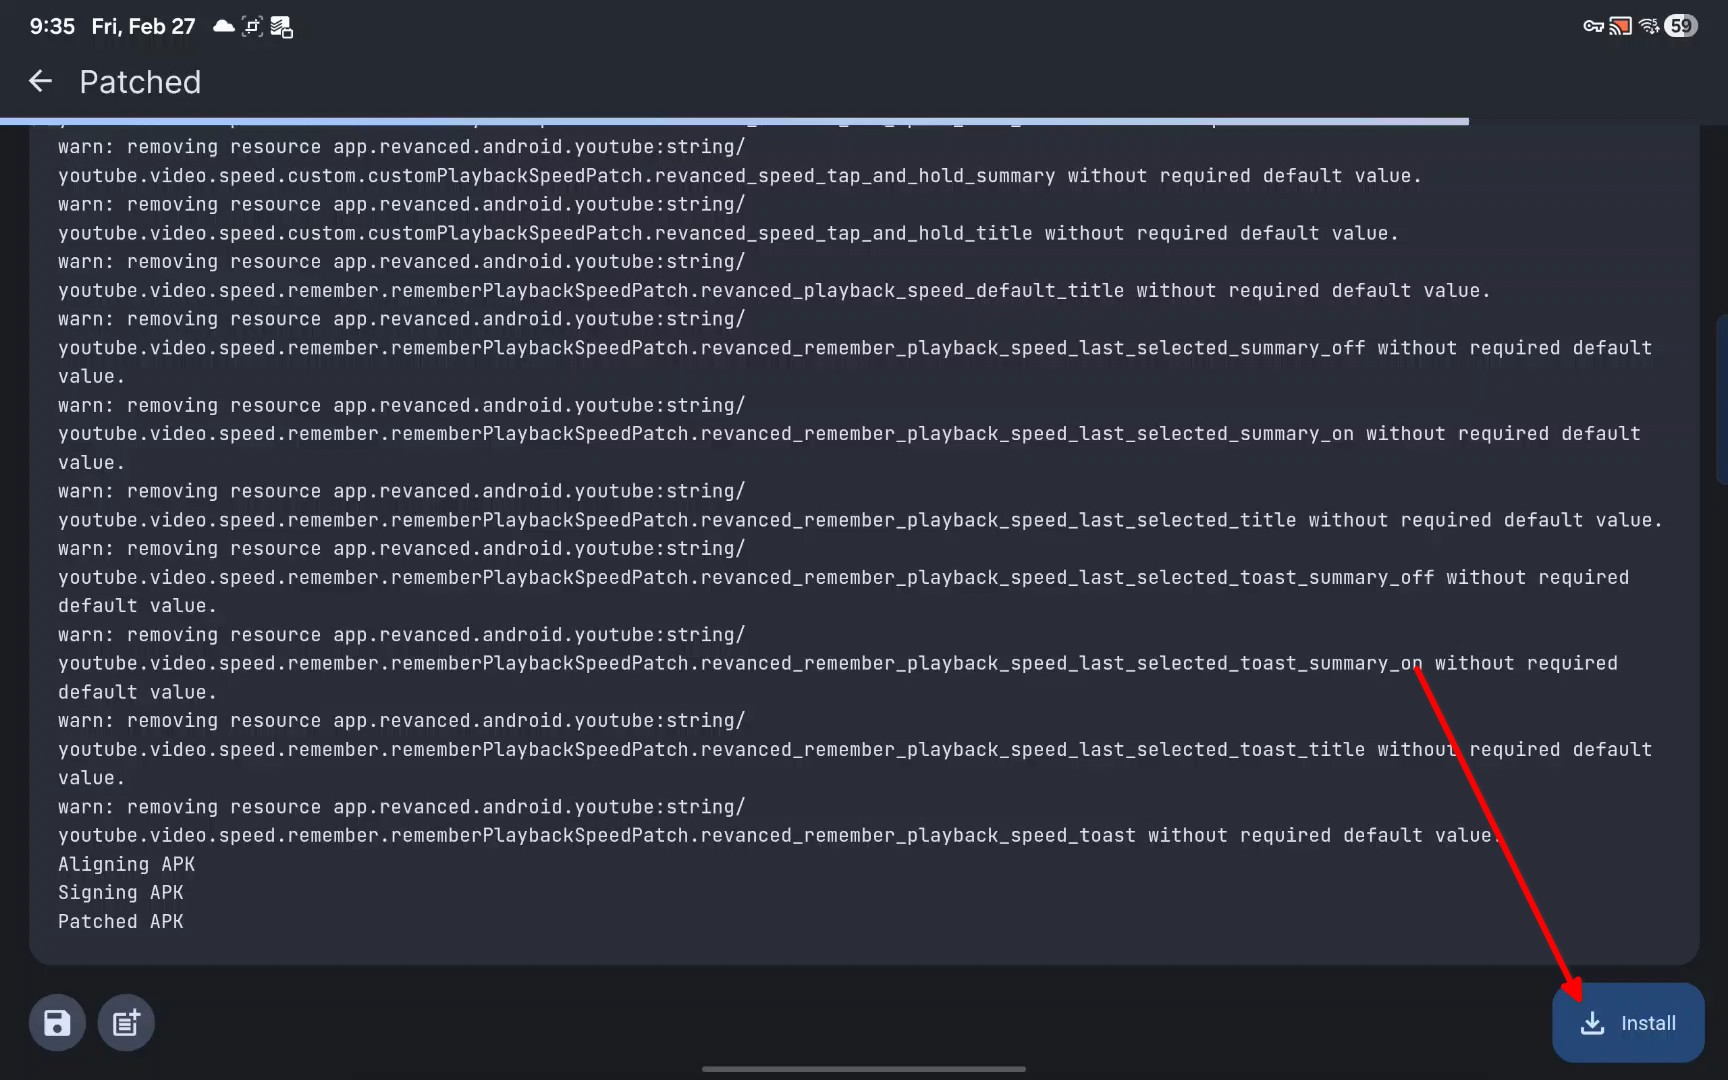The width and height of the screenshot is (1728, 1080).
Task: Tap the Fri, Feb 27 date
Action: [143, 26]
